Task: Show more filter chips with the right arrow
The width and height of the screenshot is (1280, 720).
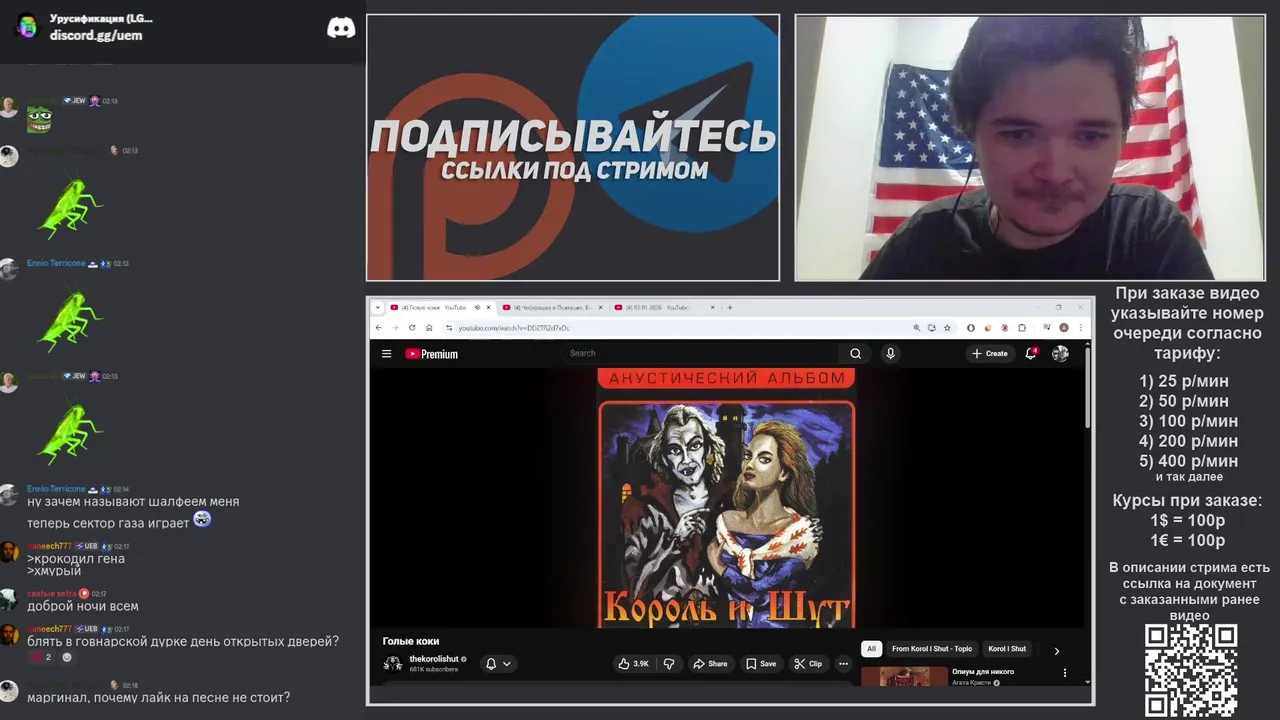Action: pos(1056,650)
